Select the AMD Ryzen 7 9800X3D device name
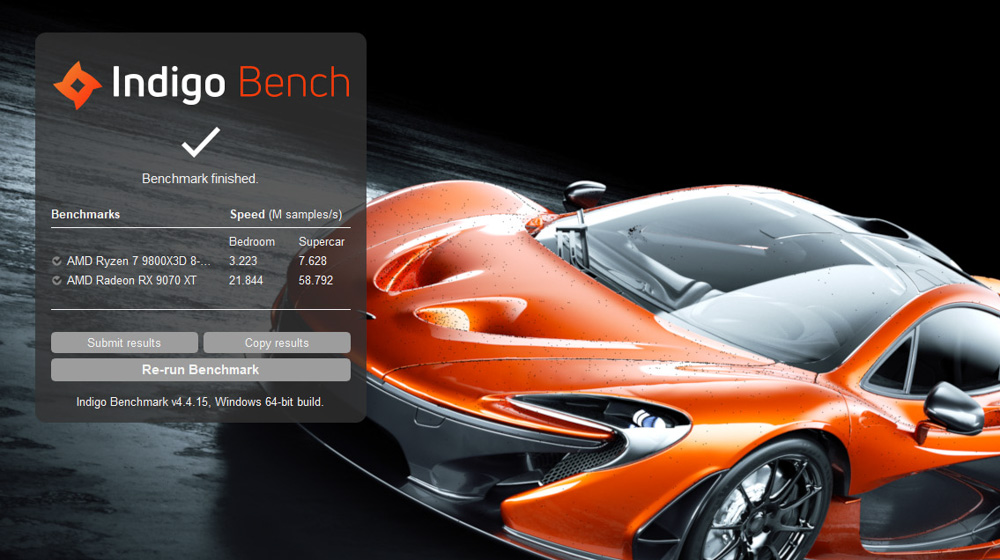 point(138,261)
